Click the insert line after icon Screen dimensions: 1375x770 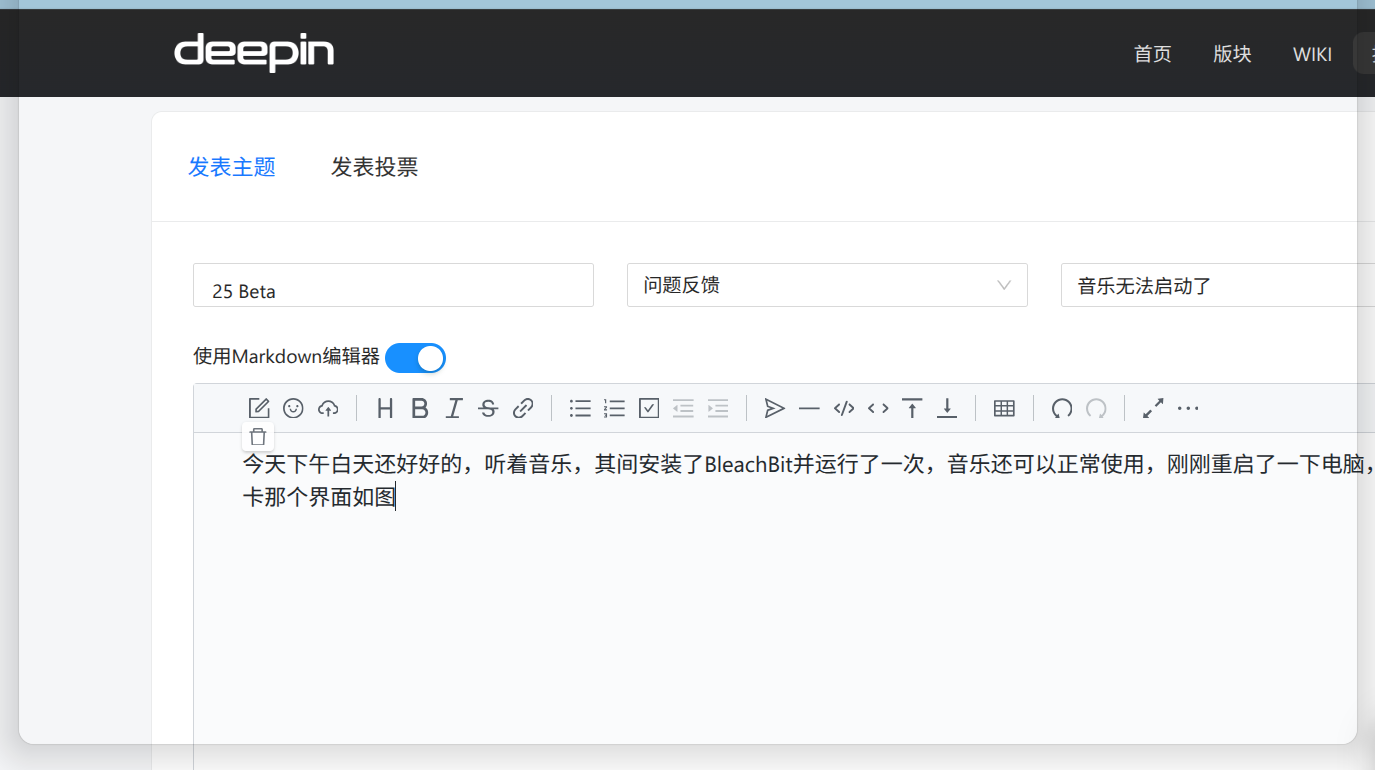point(947,408)
